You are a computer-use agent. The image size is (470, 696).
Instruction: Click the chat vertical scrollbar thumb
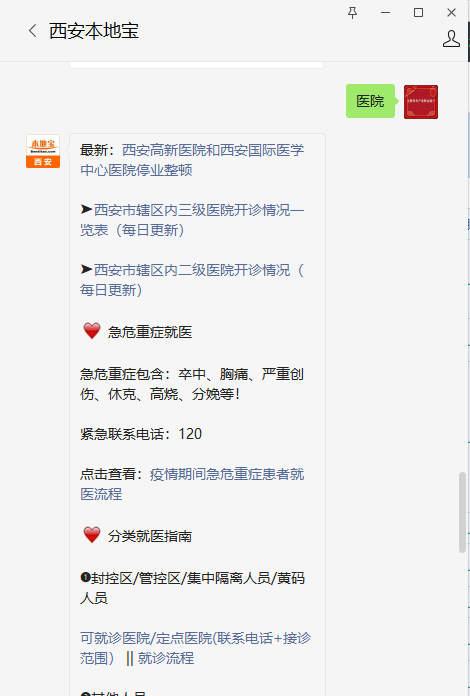pos(462,512)
